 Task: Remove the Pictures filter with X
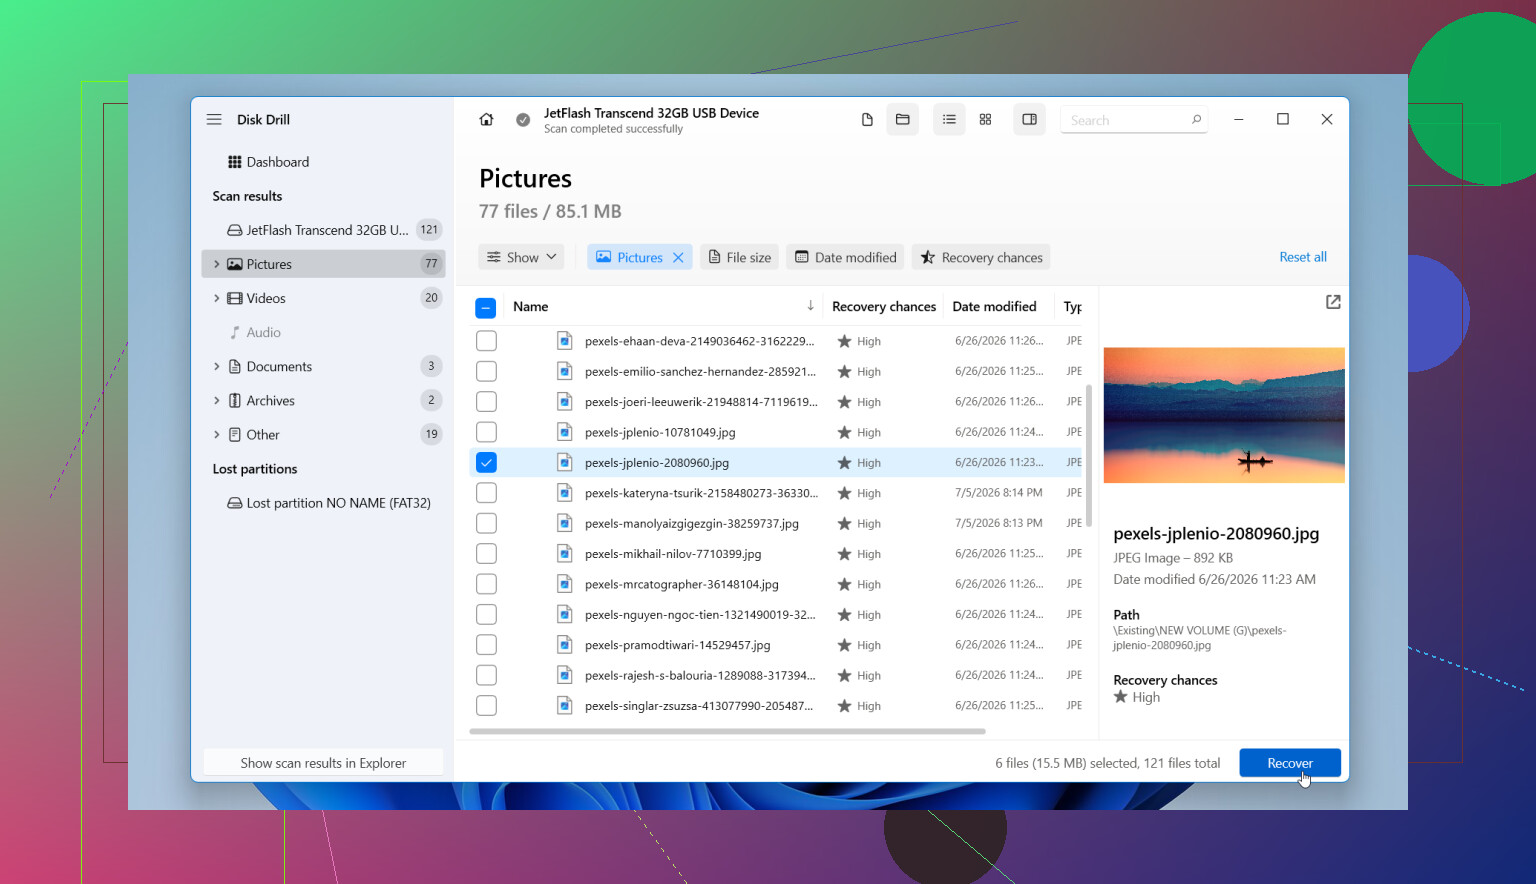coord(678,257)
